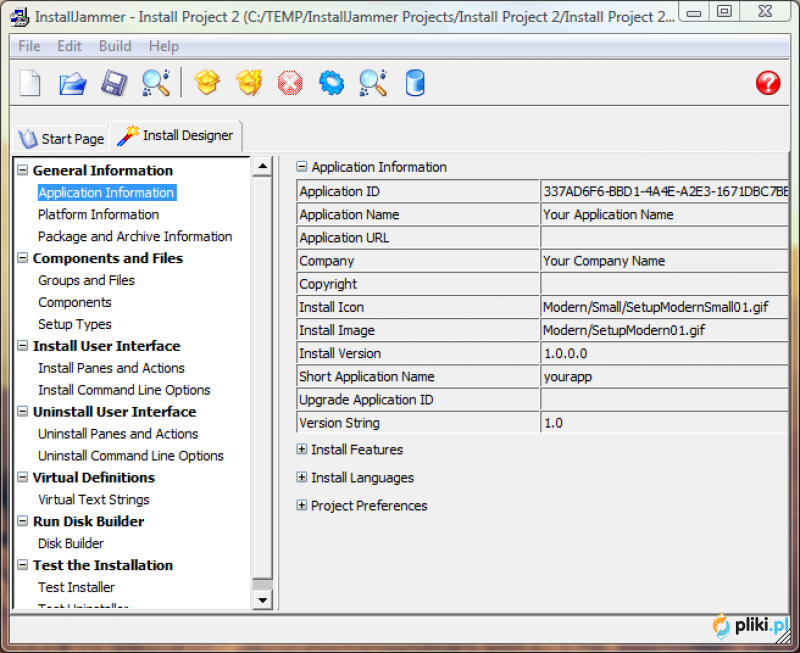Image resolution: width=800 pixels, height=653 pixels.
Task: Create a new project with the blank page icon
Action: pyautogui.click(x=30, y=83)
